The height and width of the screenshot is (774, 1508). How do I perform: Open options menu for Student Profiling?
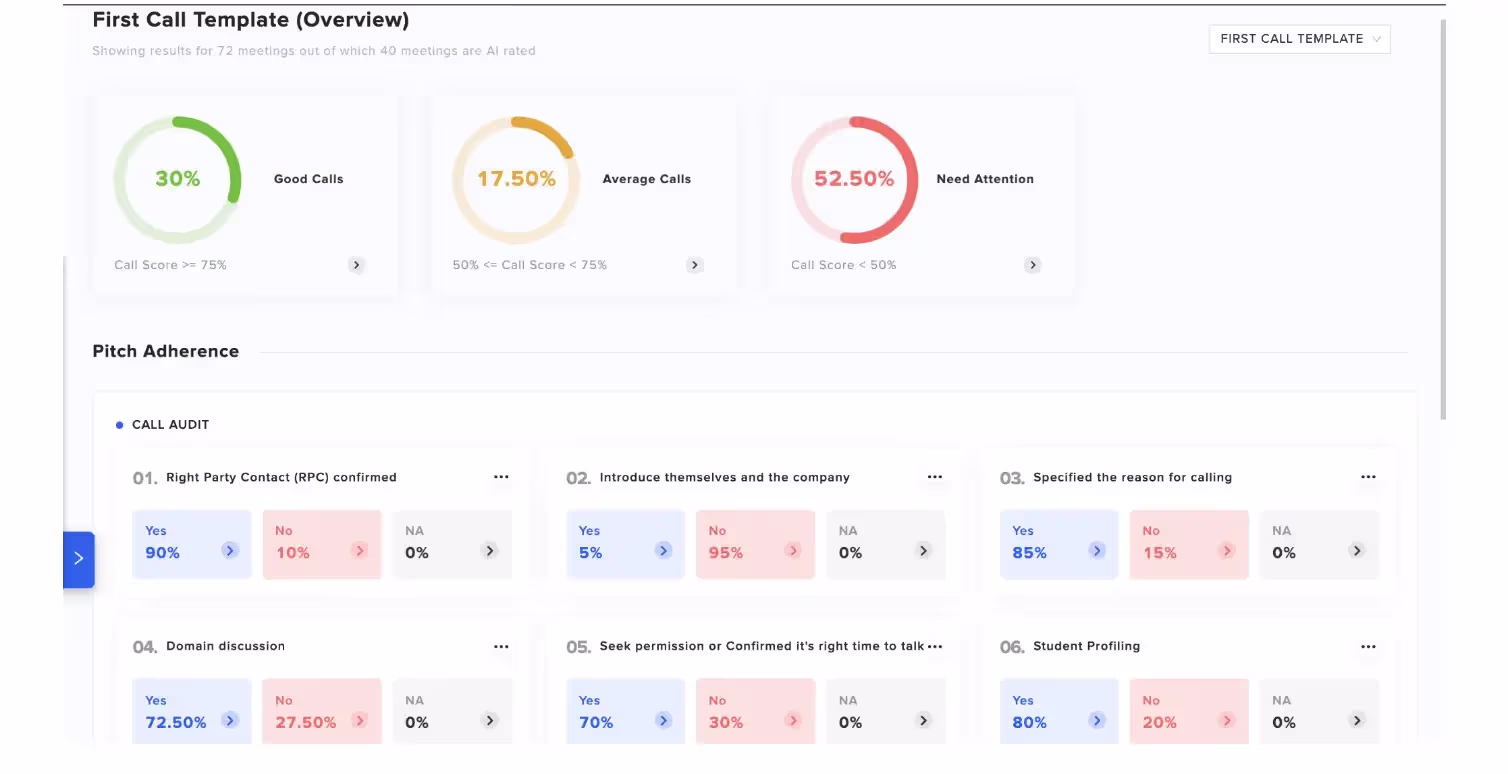tap(1368, 647)
